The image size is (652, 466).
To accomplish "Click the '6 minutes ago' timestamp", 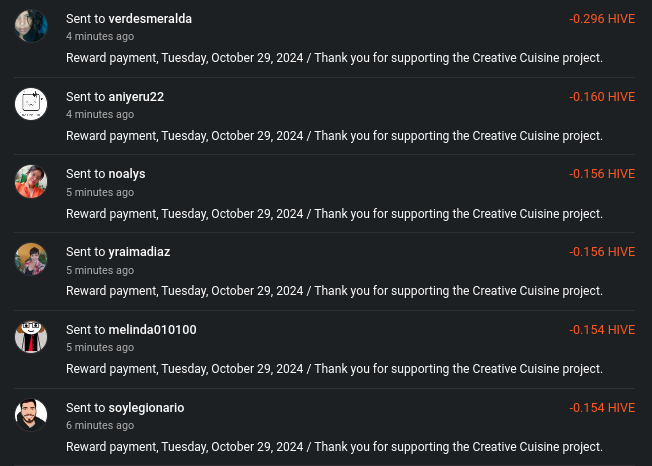I will coord(100,425).
